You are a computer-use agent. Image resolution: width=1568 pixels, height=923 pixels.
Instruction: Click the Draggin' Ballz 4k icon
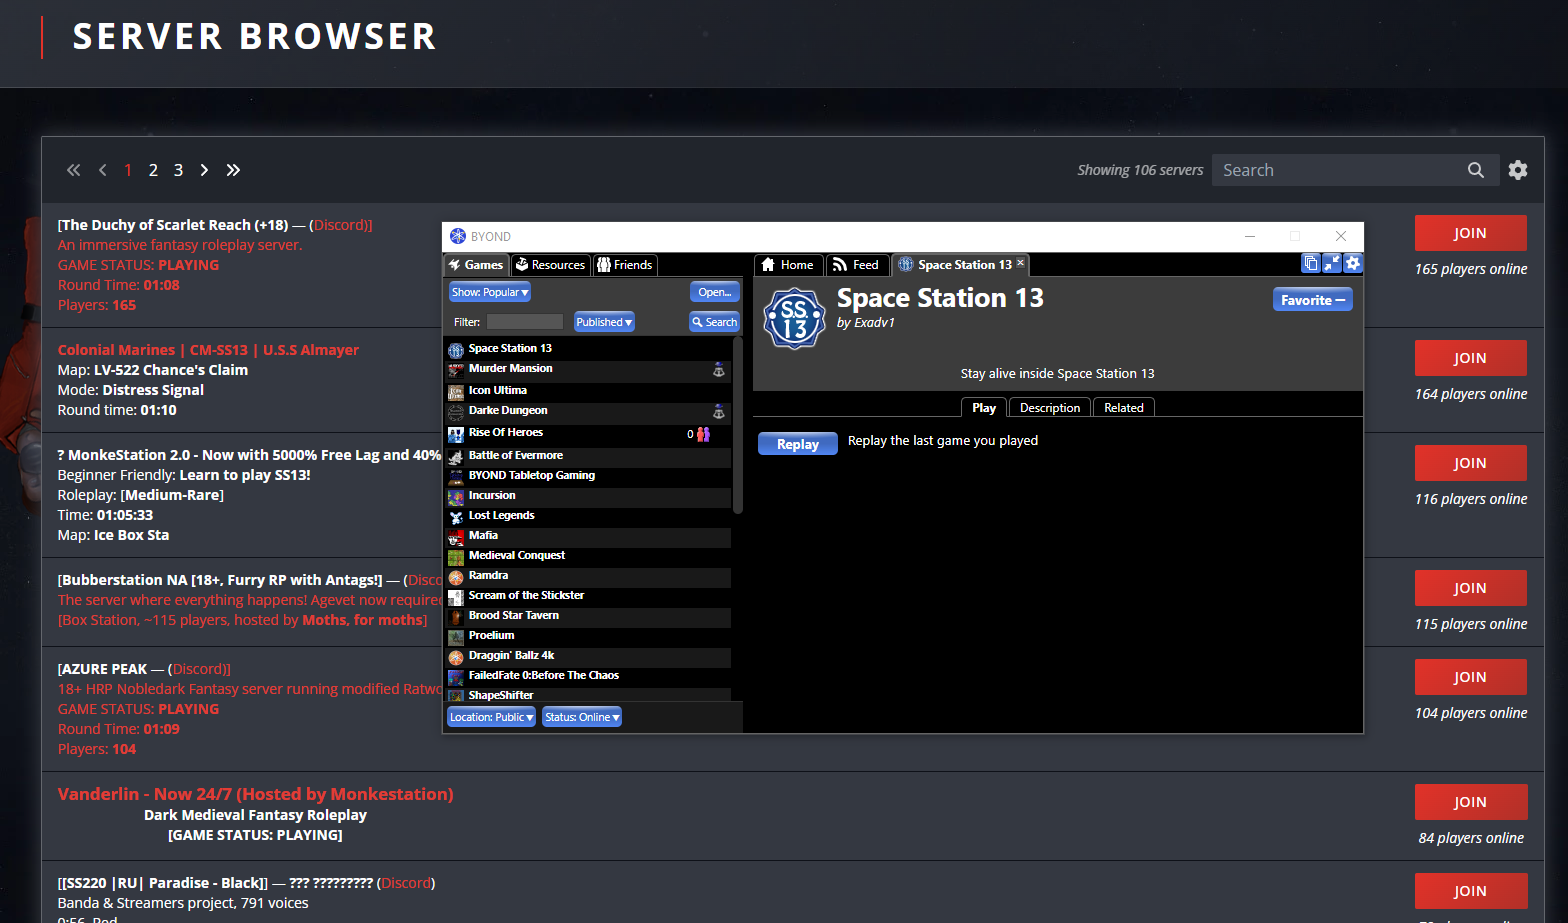(456, 656)
